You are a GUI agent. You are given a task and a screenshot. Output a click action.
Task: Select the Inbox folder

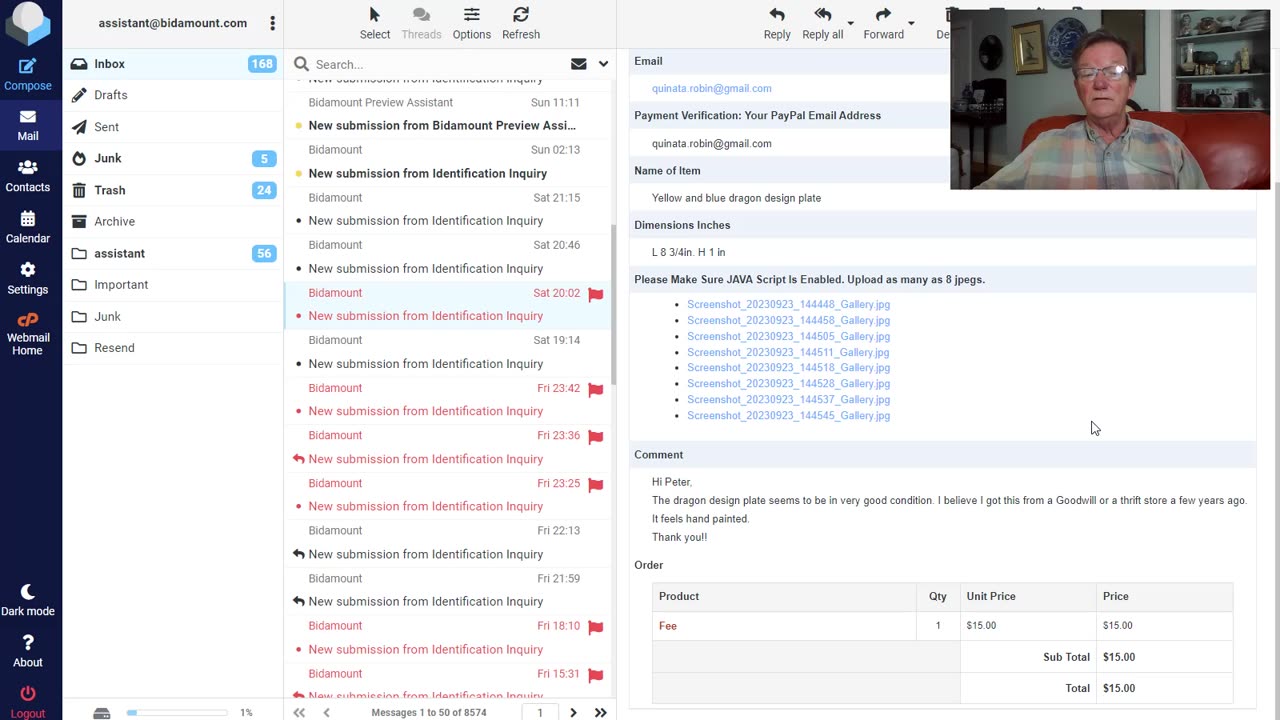click(x=173, y=64)
